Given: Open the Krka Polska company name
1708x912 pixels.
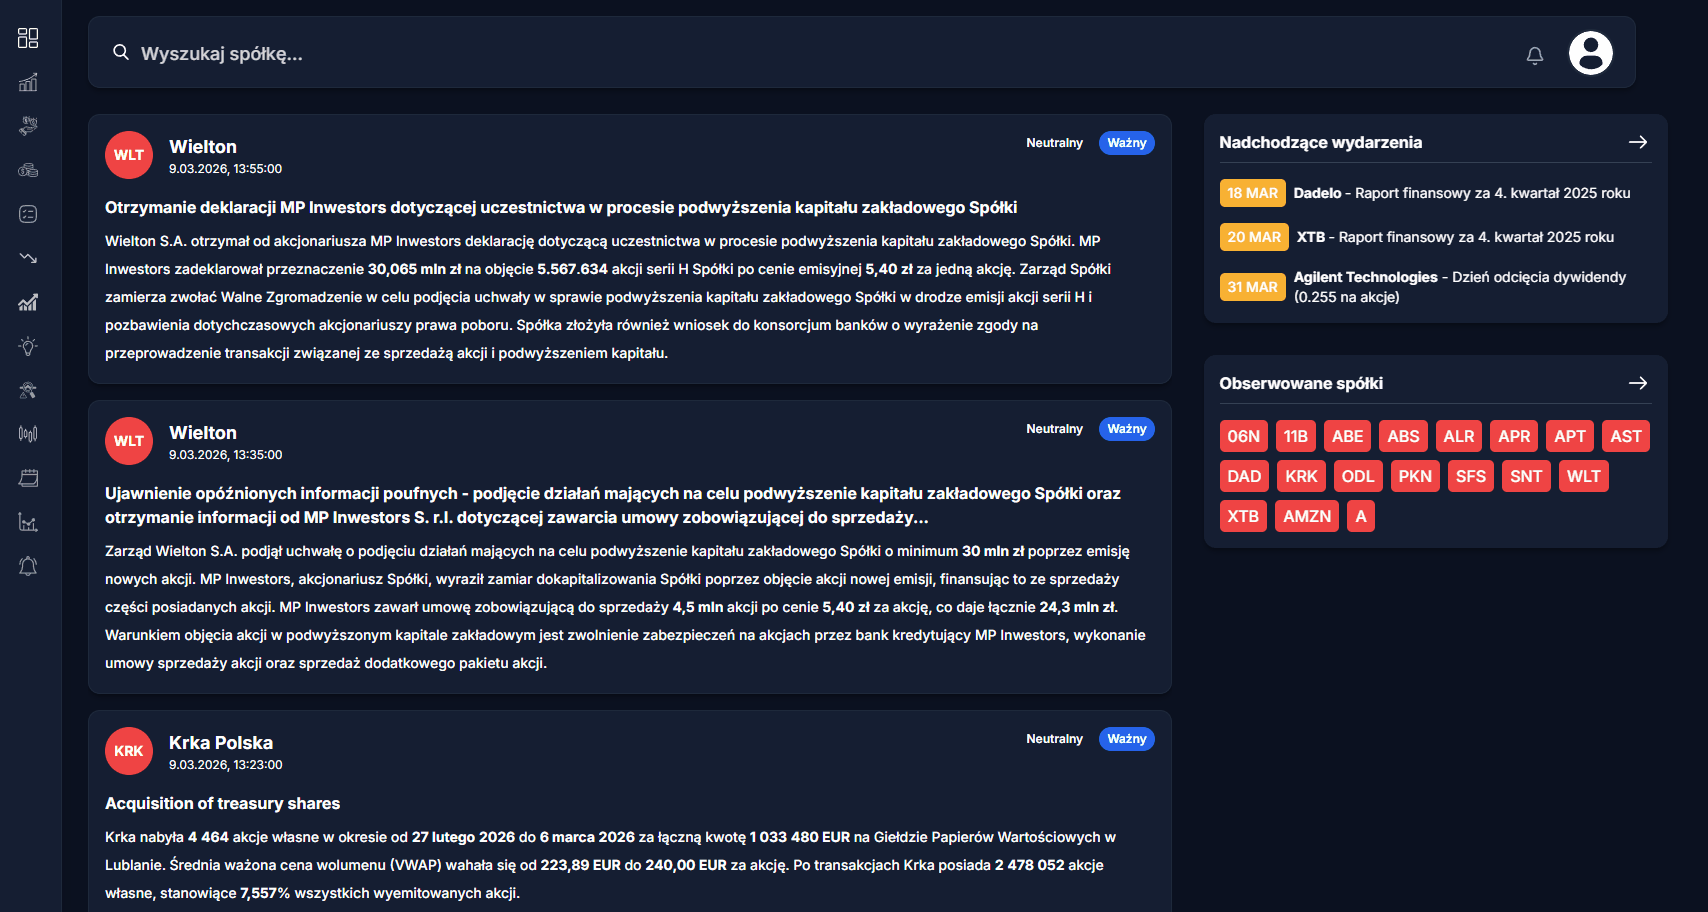Looking at the screenshot, I should click(x=221, y=743).
